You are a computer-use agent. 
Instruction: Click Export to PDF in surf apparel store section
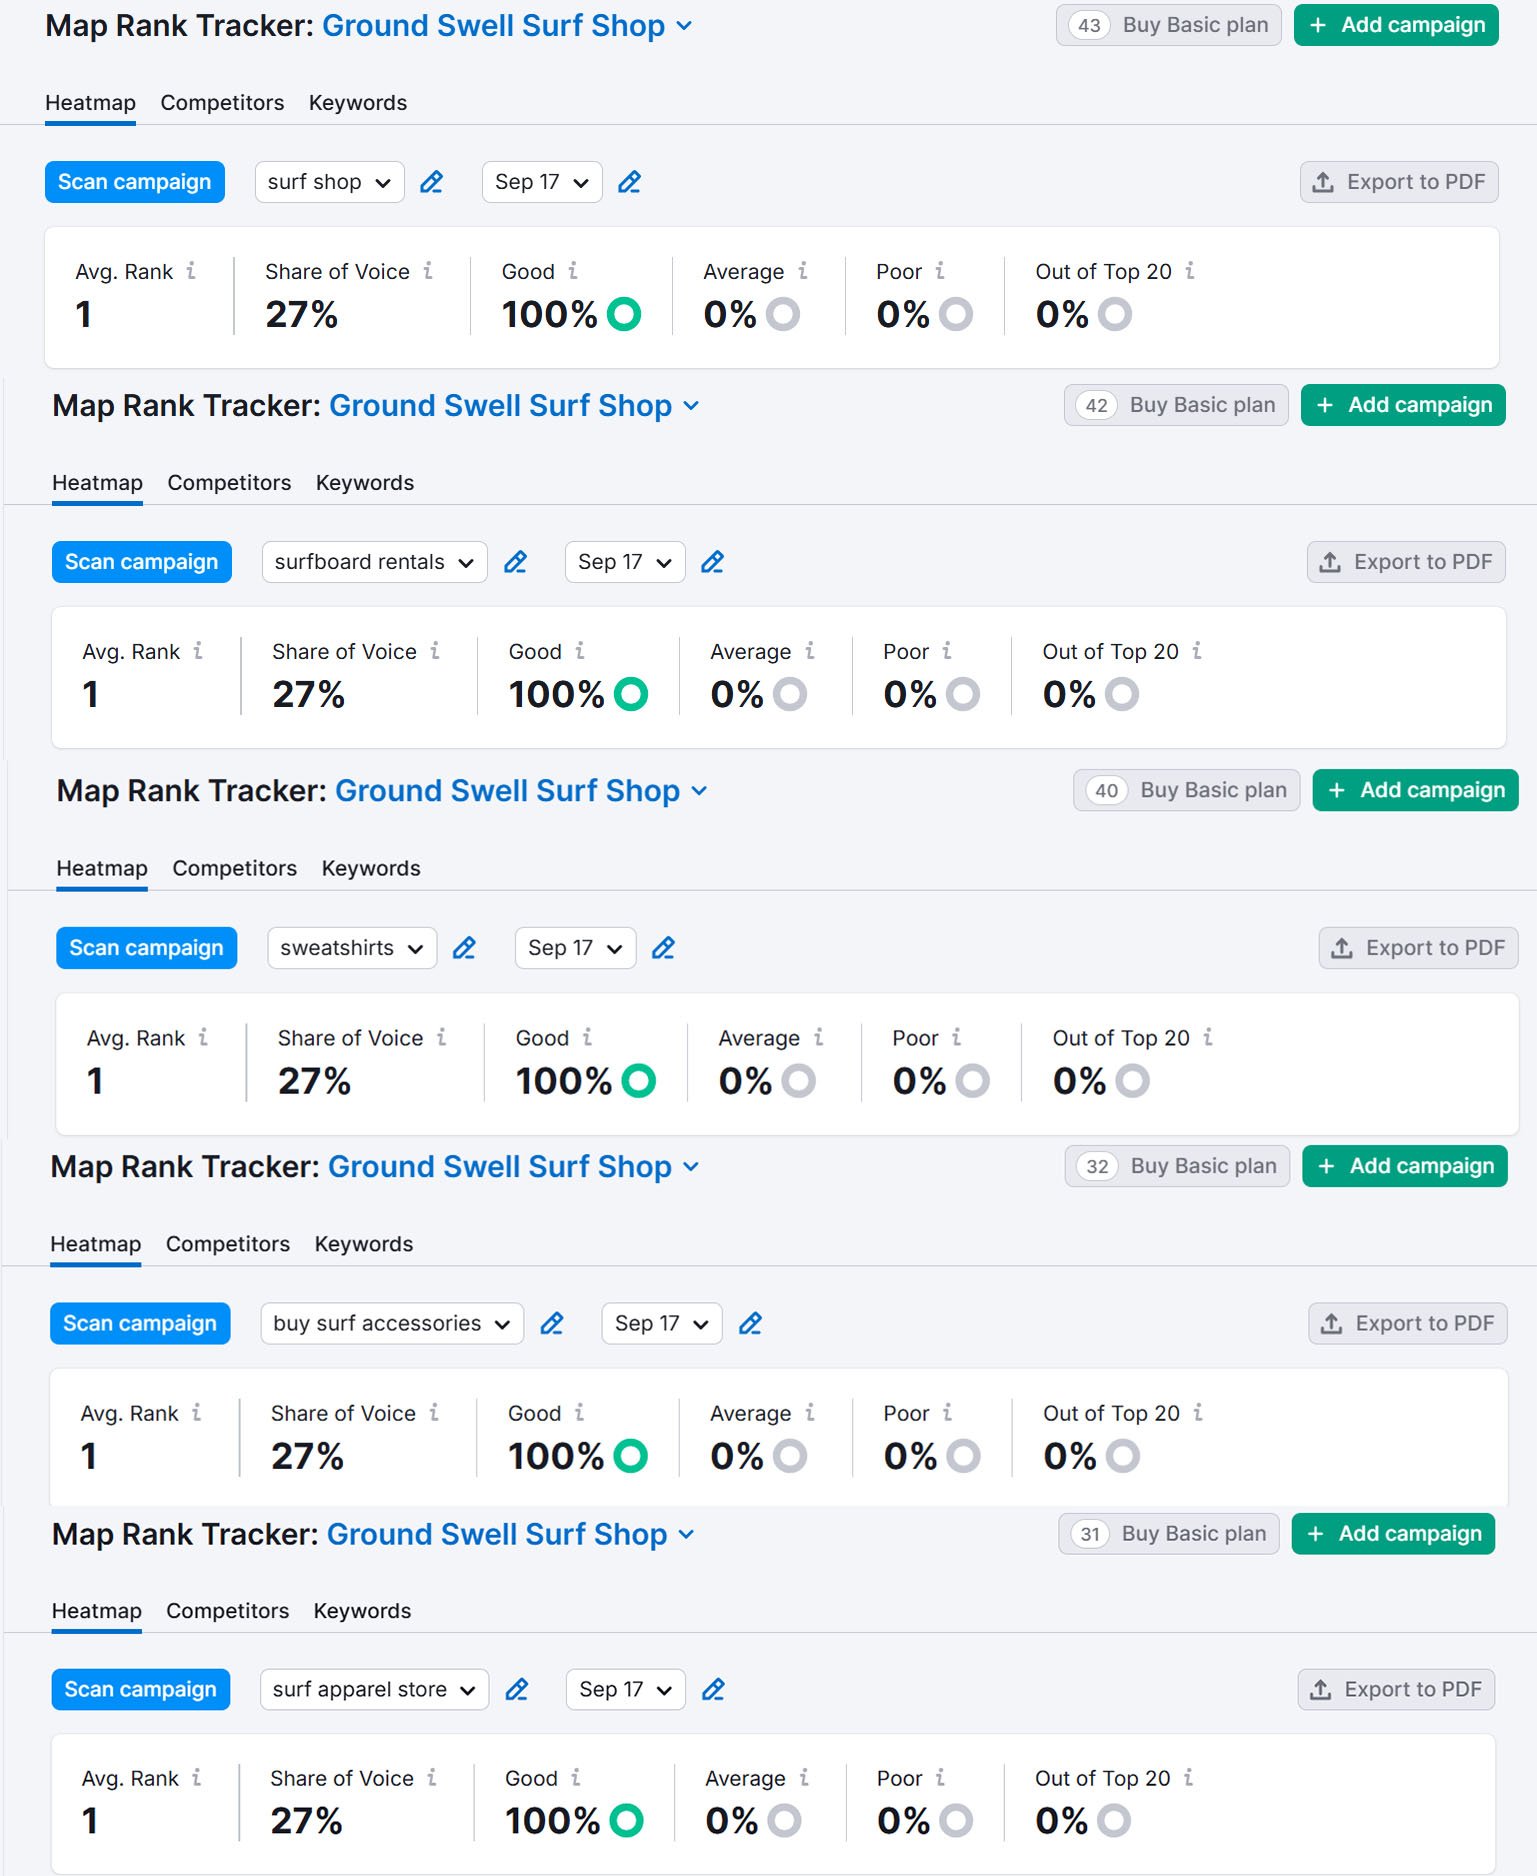click(x=1396, y=1690)
